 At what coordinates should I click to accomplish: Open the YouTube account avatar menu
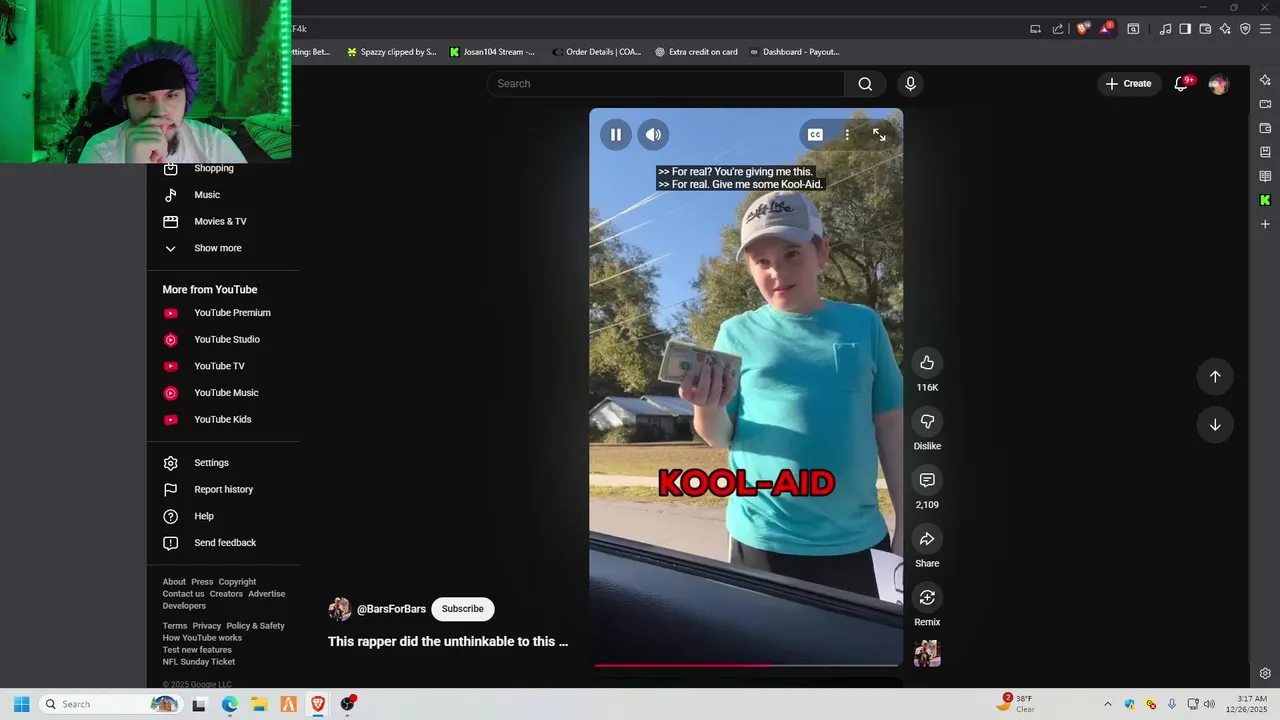1218,85
